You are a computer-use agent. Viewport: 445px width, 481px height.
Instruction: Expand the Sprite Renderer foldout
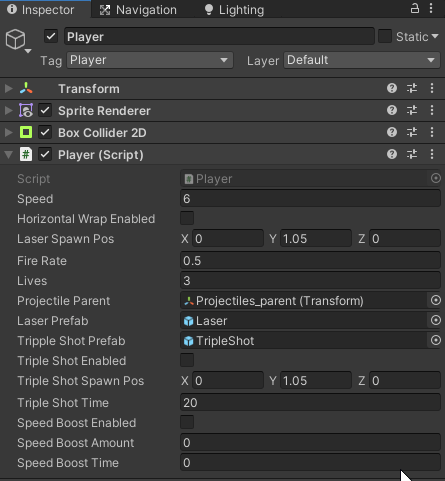pos(9,110)
